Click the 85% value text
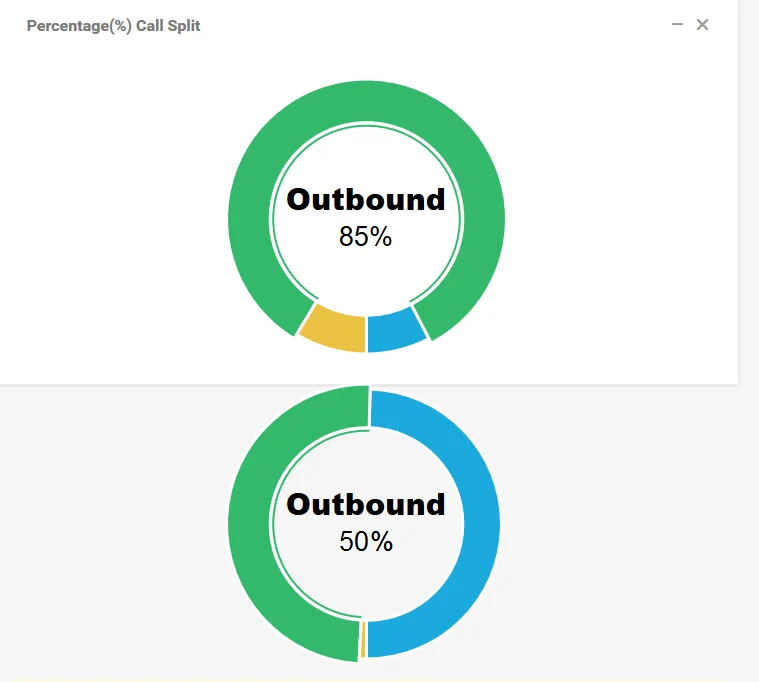The height and width of the screenshot is (682, 759). (x=365, y=237)
